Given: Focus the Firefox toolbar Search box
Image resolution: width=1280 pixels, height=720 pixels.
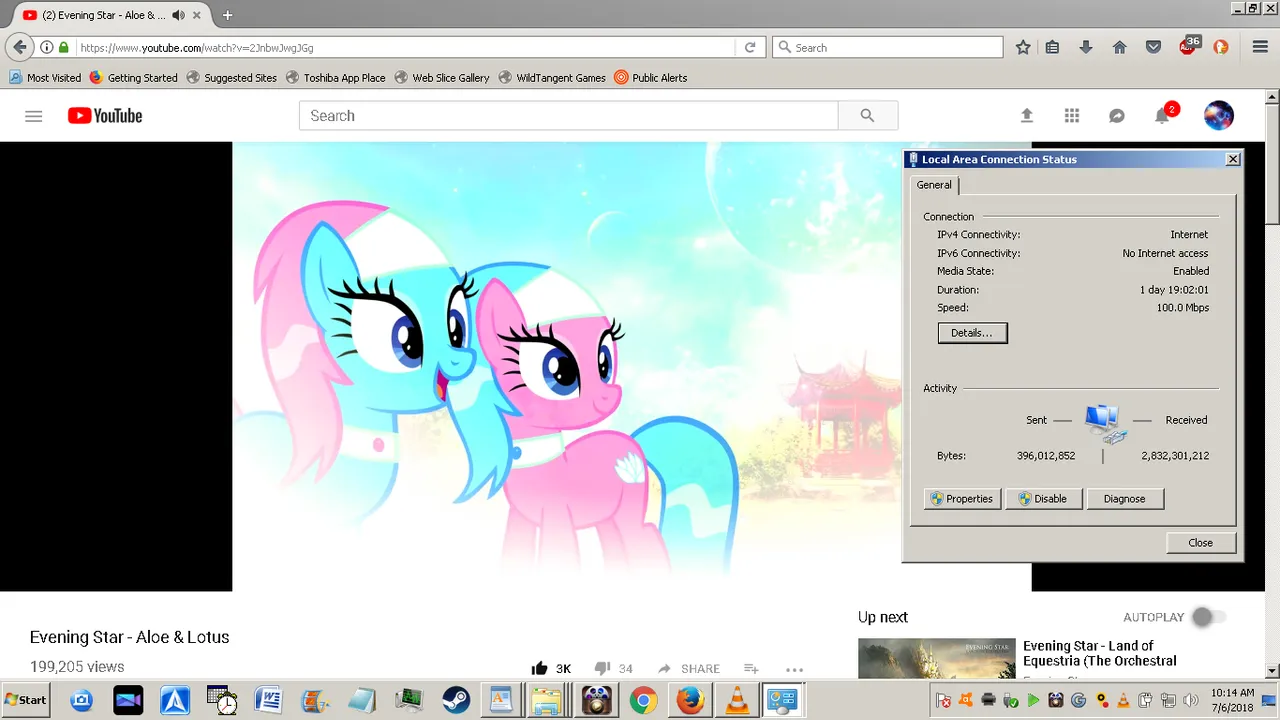Looking at the screenshot, I should click(887, 47).
